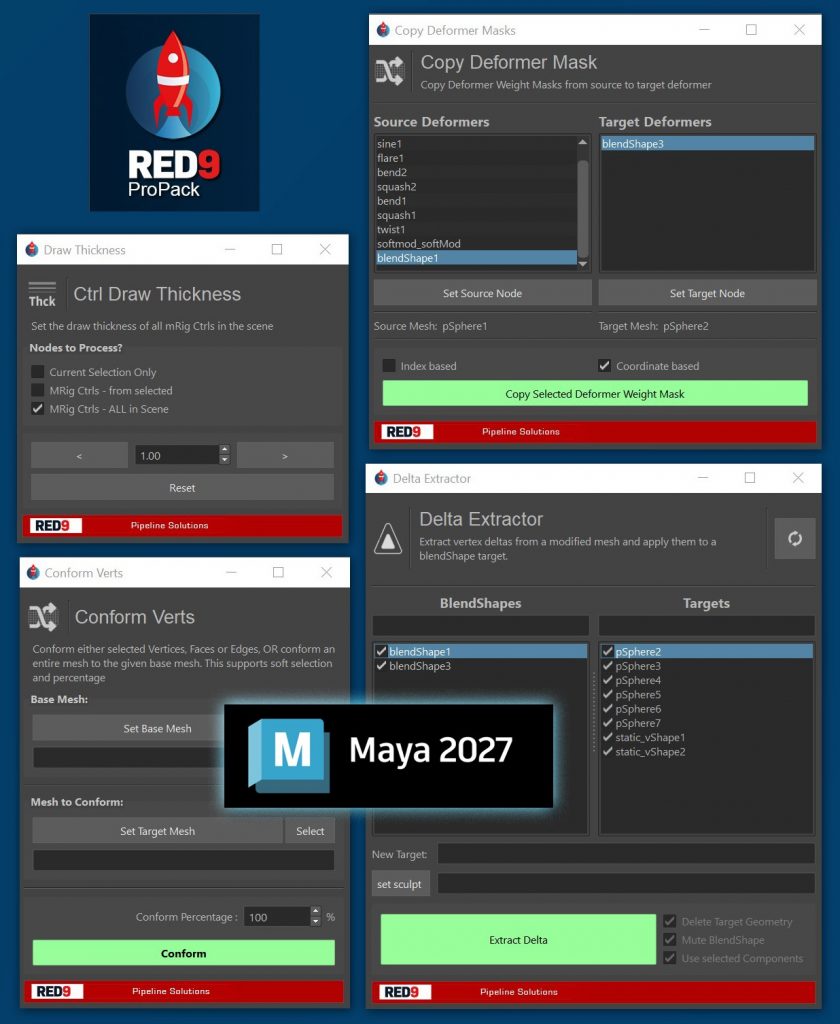Enable the Index based checkbox
Image resolution: width=840 pixels, height=1024 pixels.
(389, 366)
